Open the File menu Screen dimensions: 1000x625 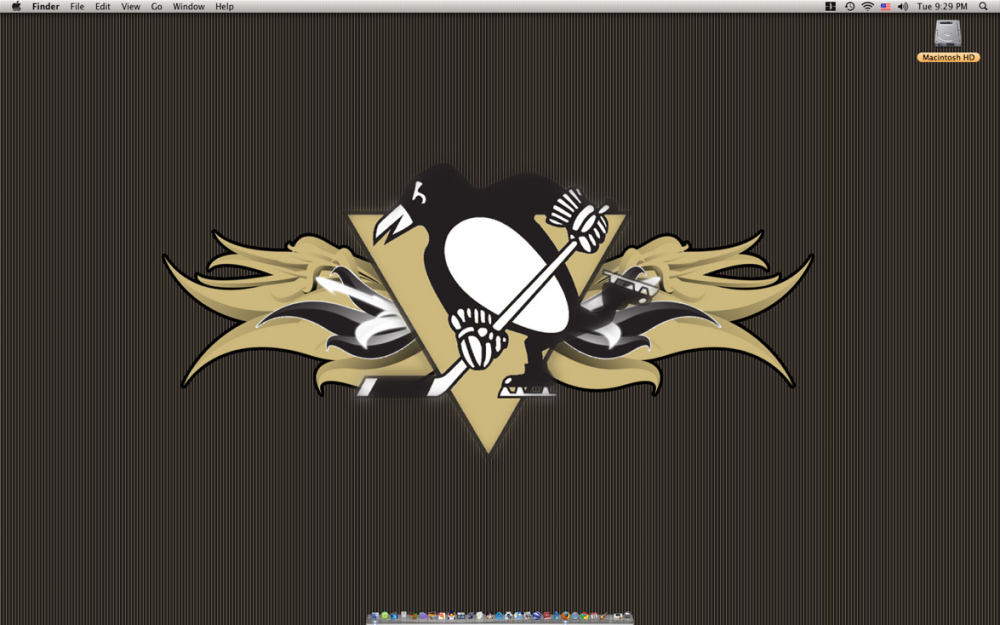(77, 6)
